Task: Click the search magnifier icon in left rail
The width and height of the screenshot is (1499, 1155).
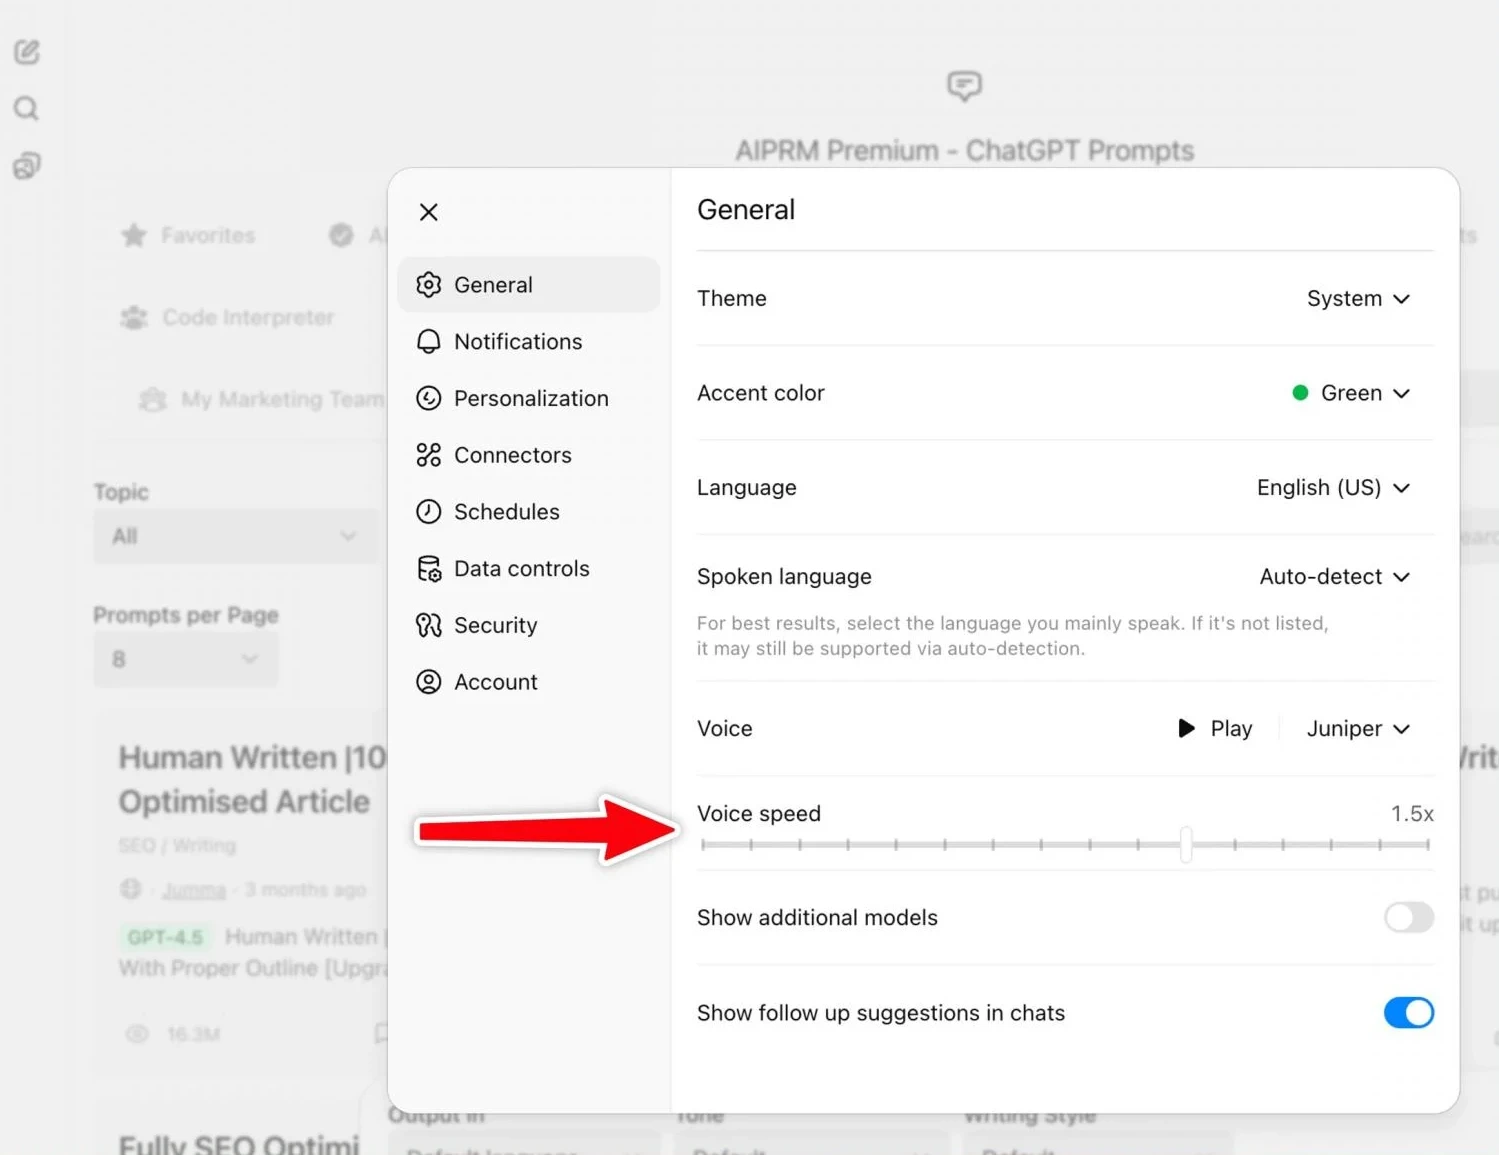Action: click(x=27, y=108)
